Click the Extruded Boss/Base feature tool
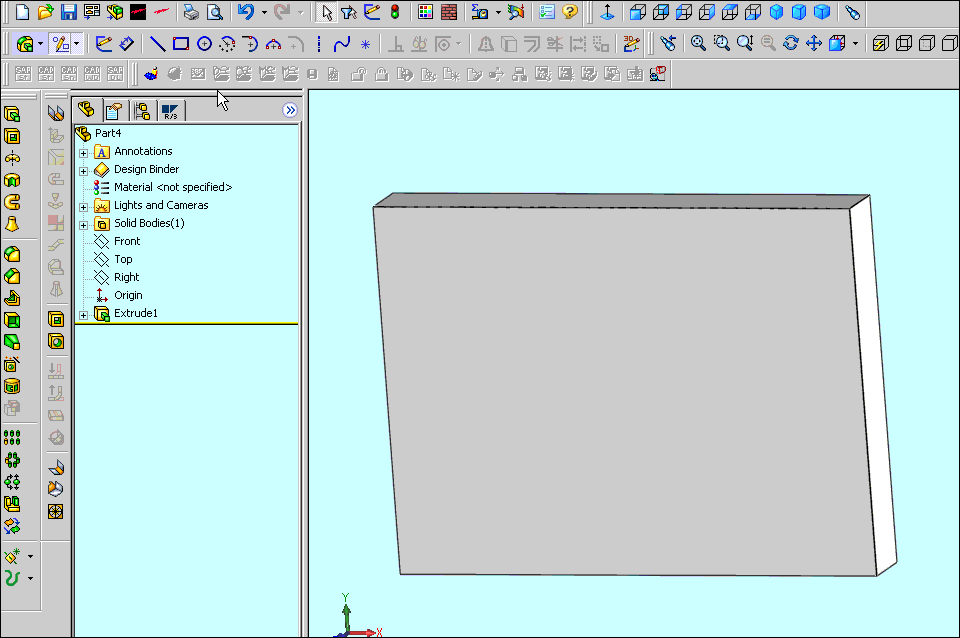The height and width of the screenshot is (638, 960). 12,114
